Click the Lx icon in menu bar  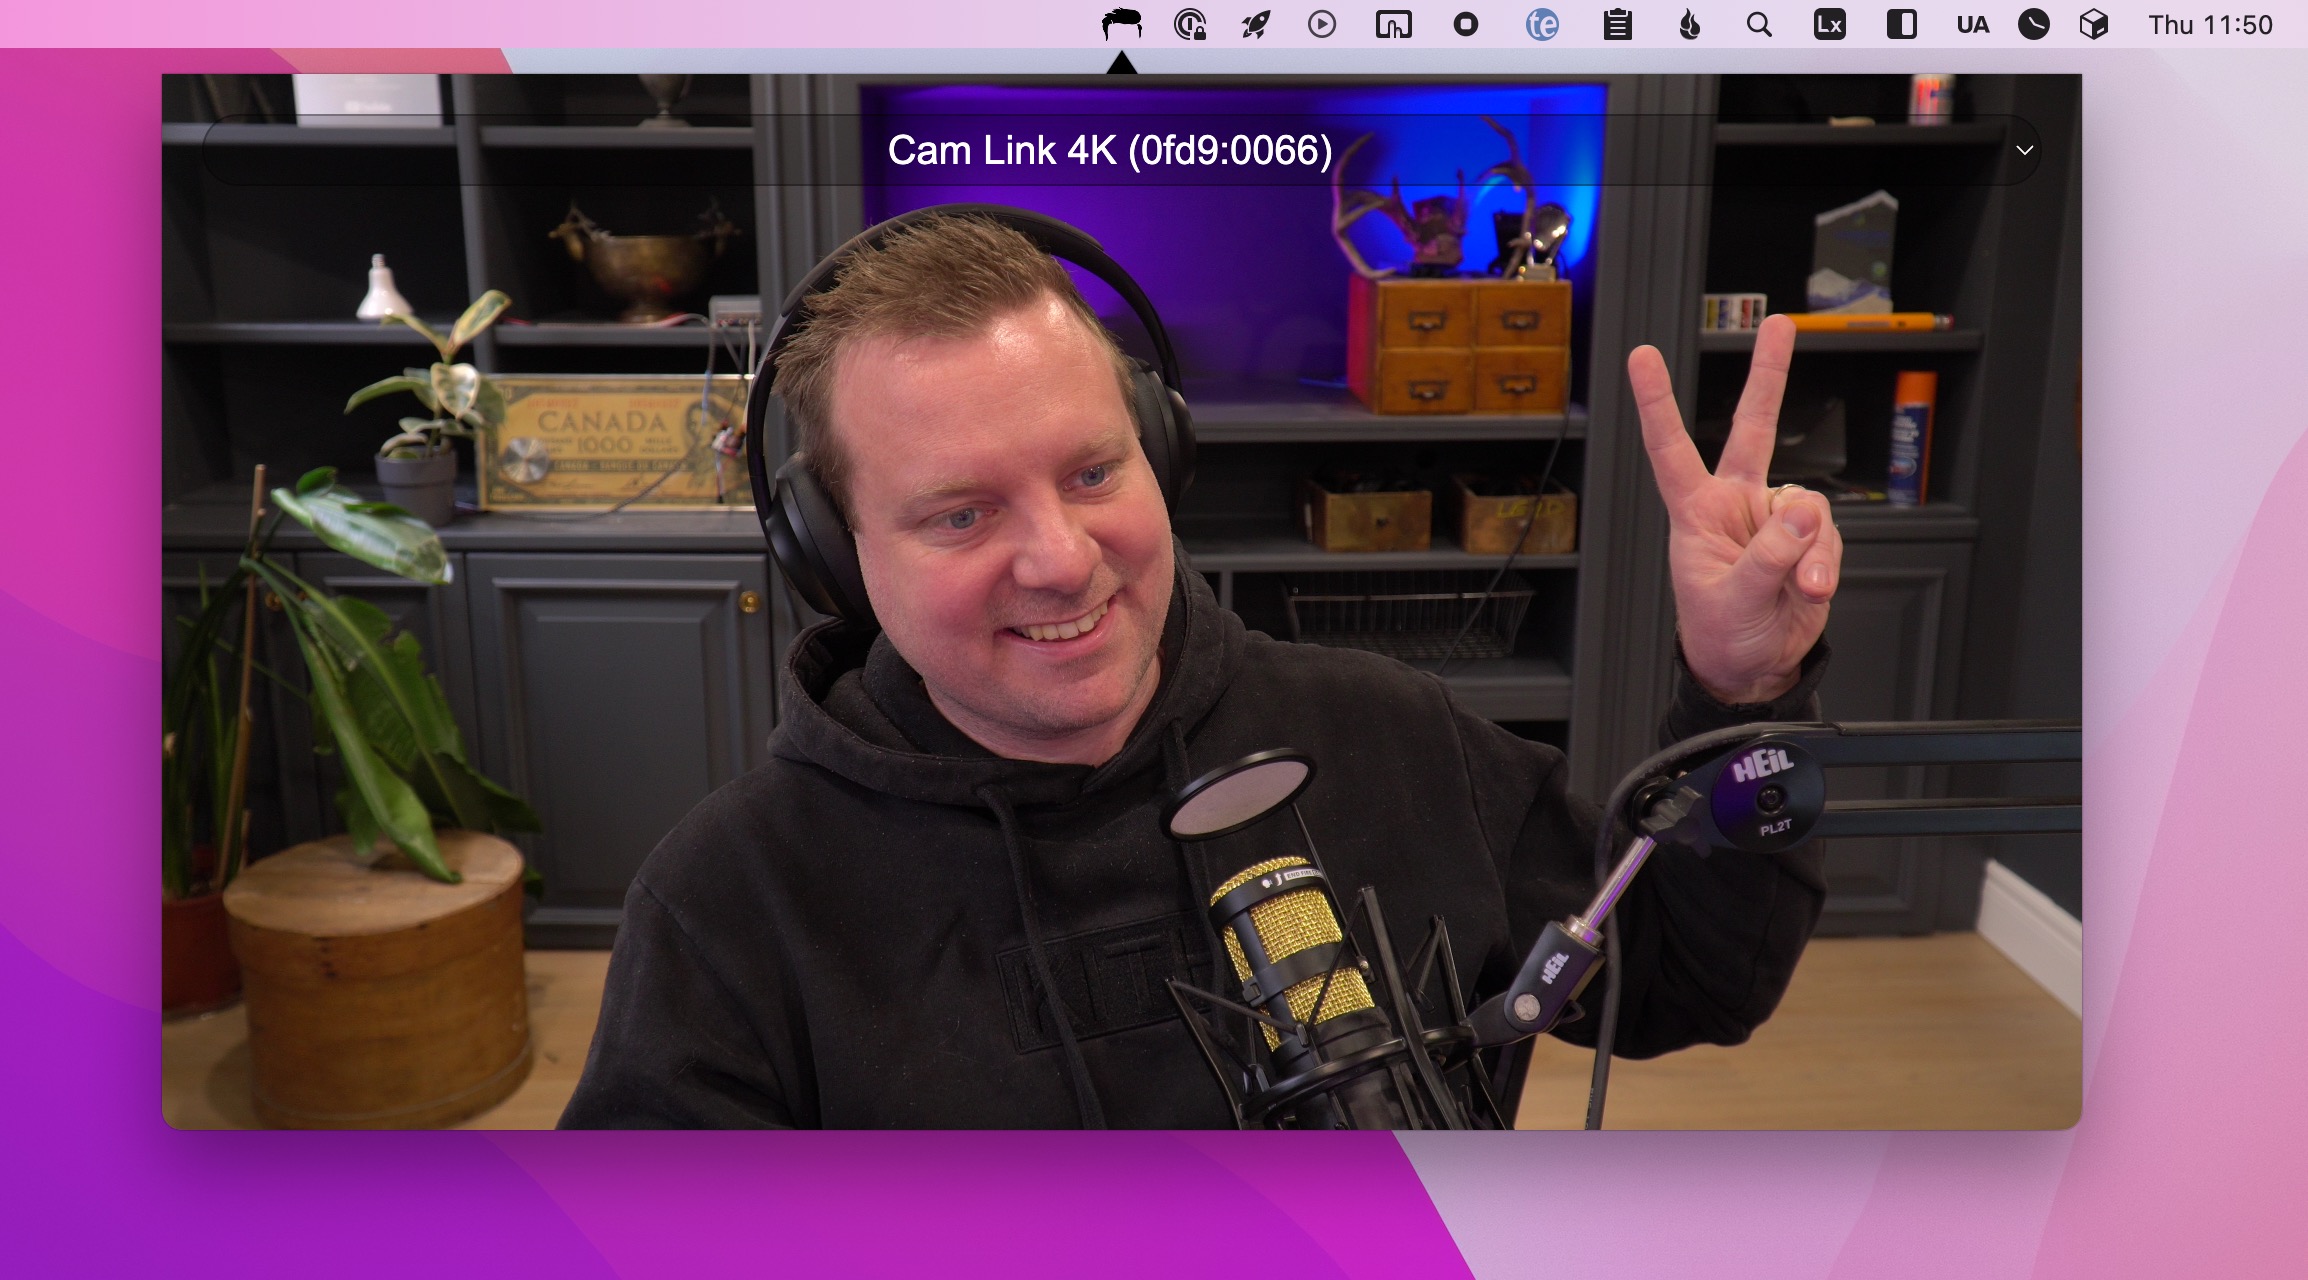1830,24
